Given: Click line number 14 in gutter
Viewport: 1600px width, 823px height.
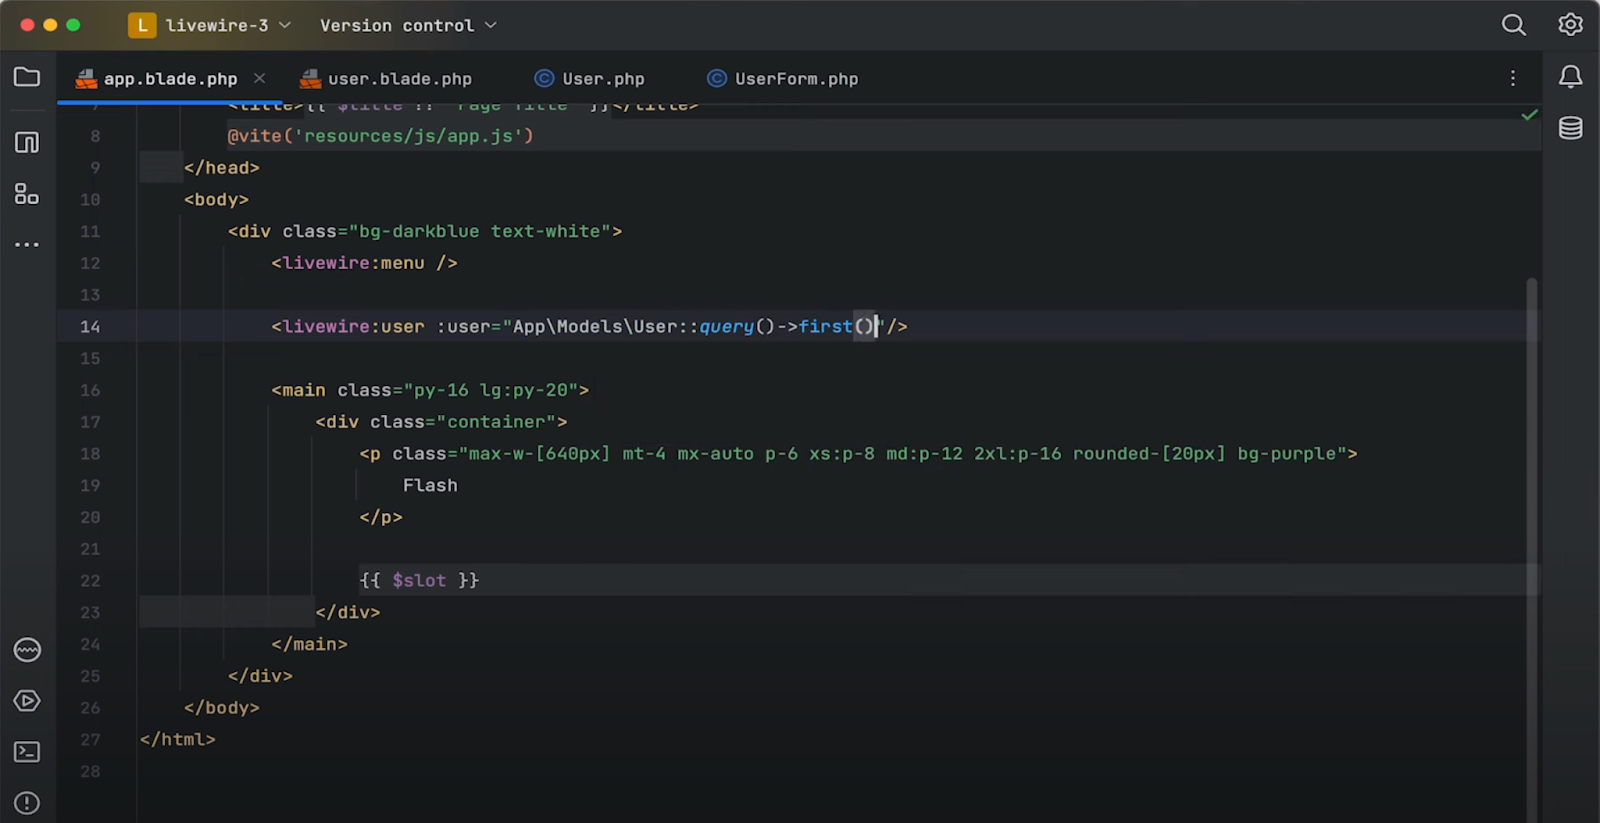Looking at the screenshot, I should (x=90, y=327).
